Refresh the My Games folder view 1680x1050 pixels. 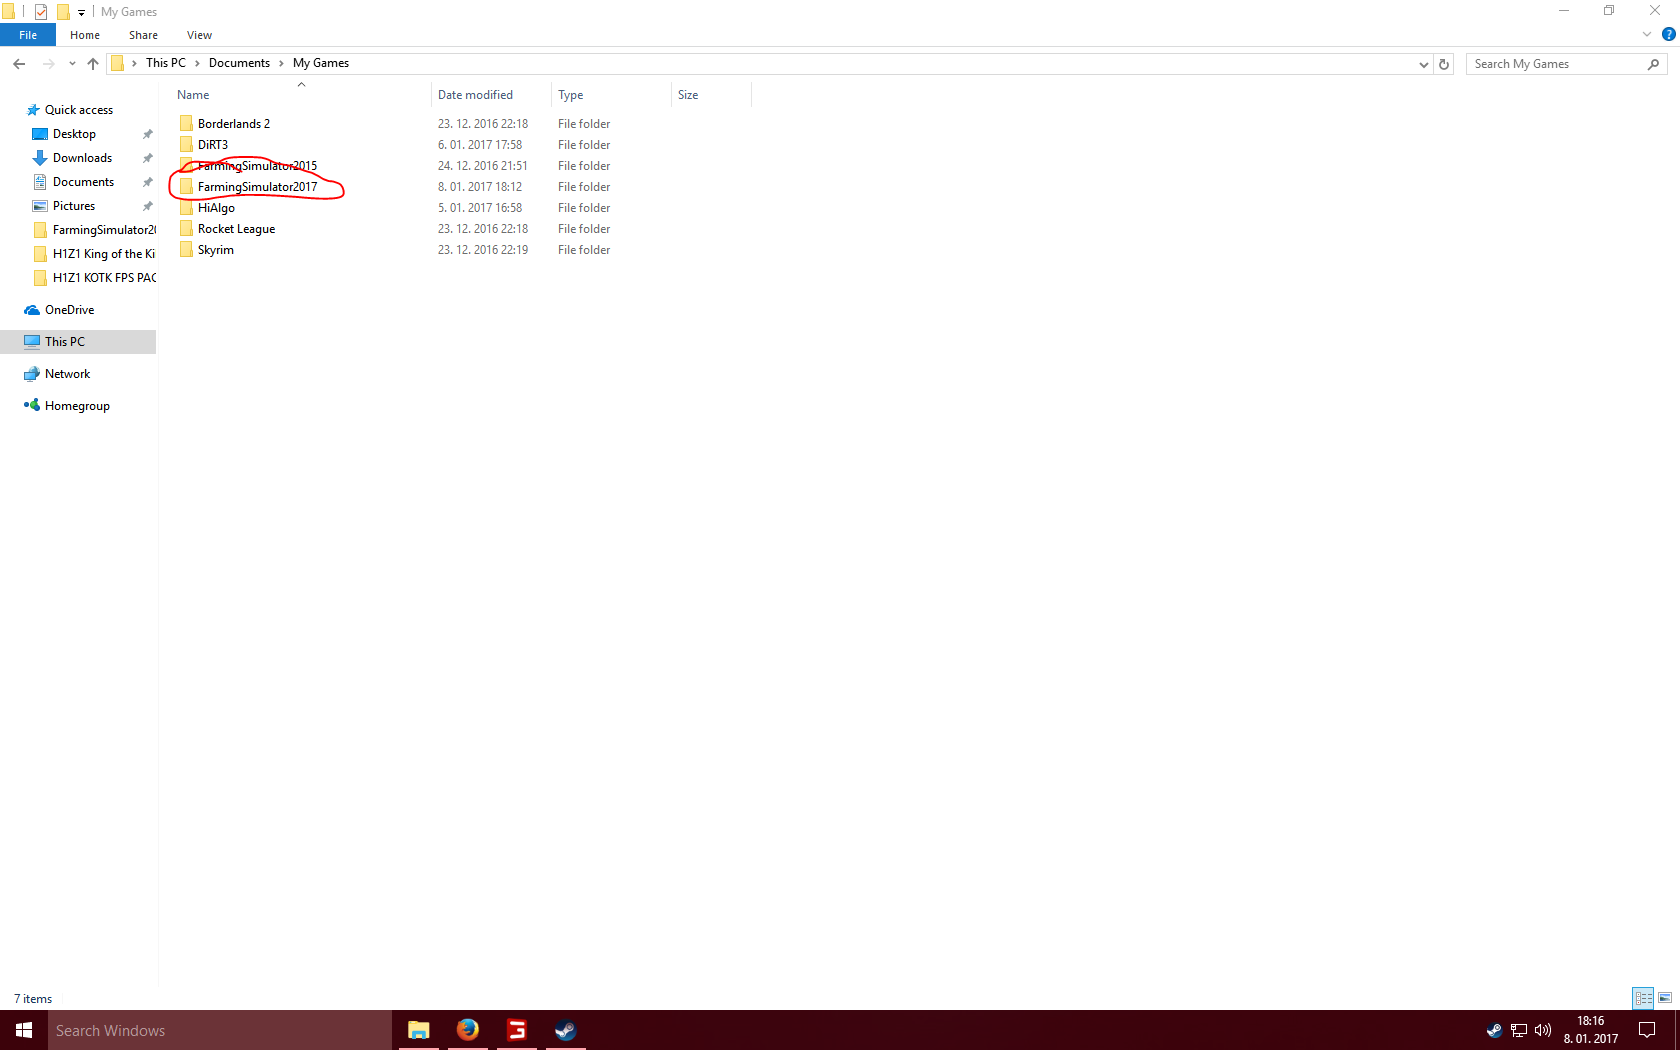pos(1444,64)
